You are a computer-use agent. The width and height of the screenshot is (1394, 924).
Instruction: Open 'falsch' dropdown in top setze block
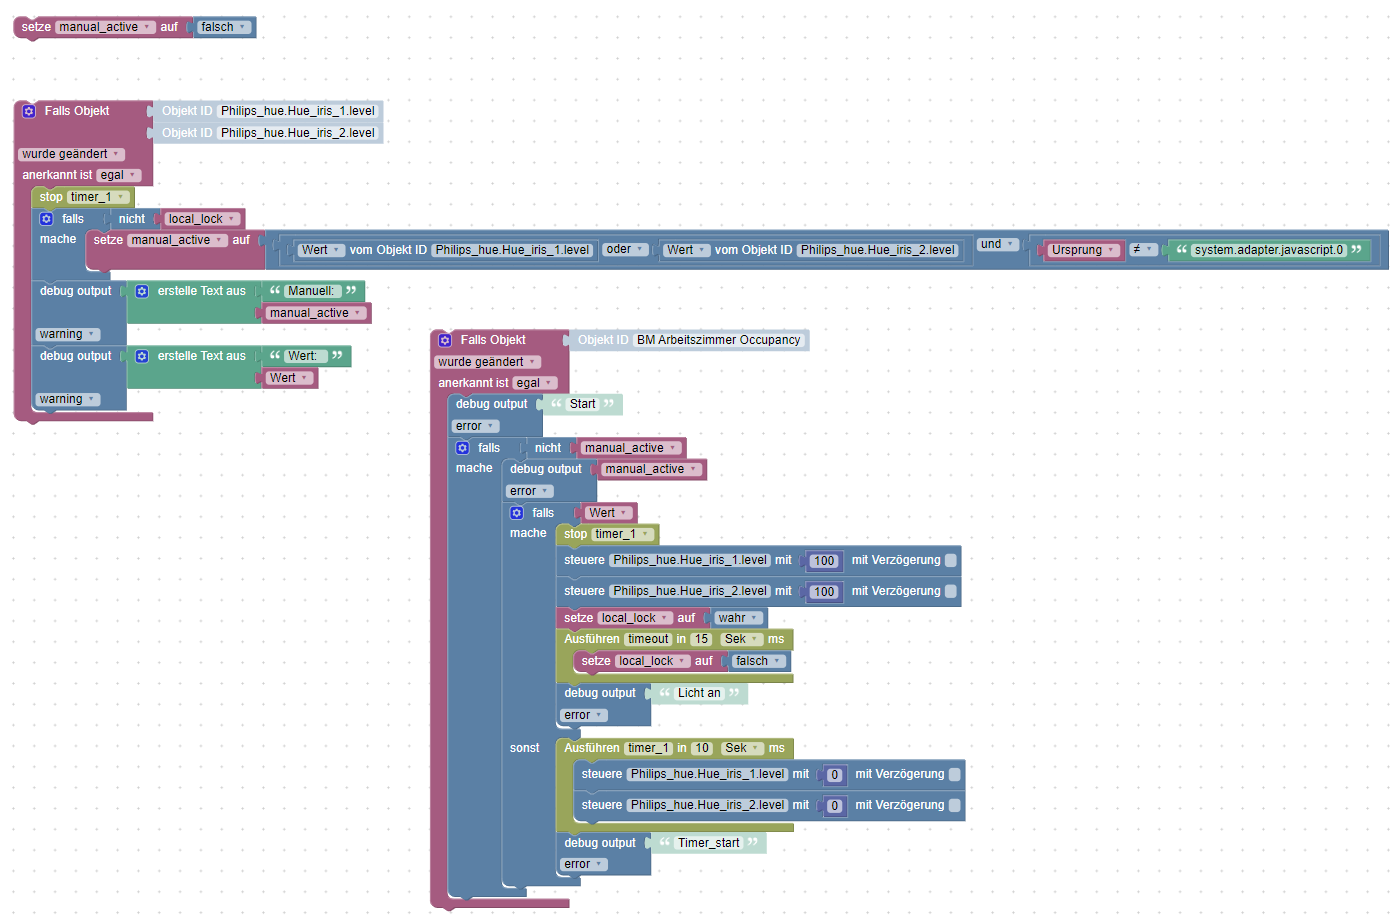click(x=224, y=27)
